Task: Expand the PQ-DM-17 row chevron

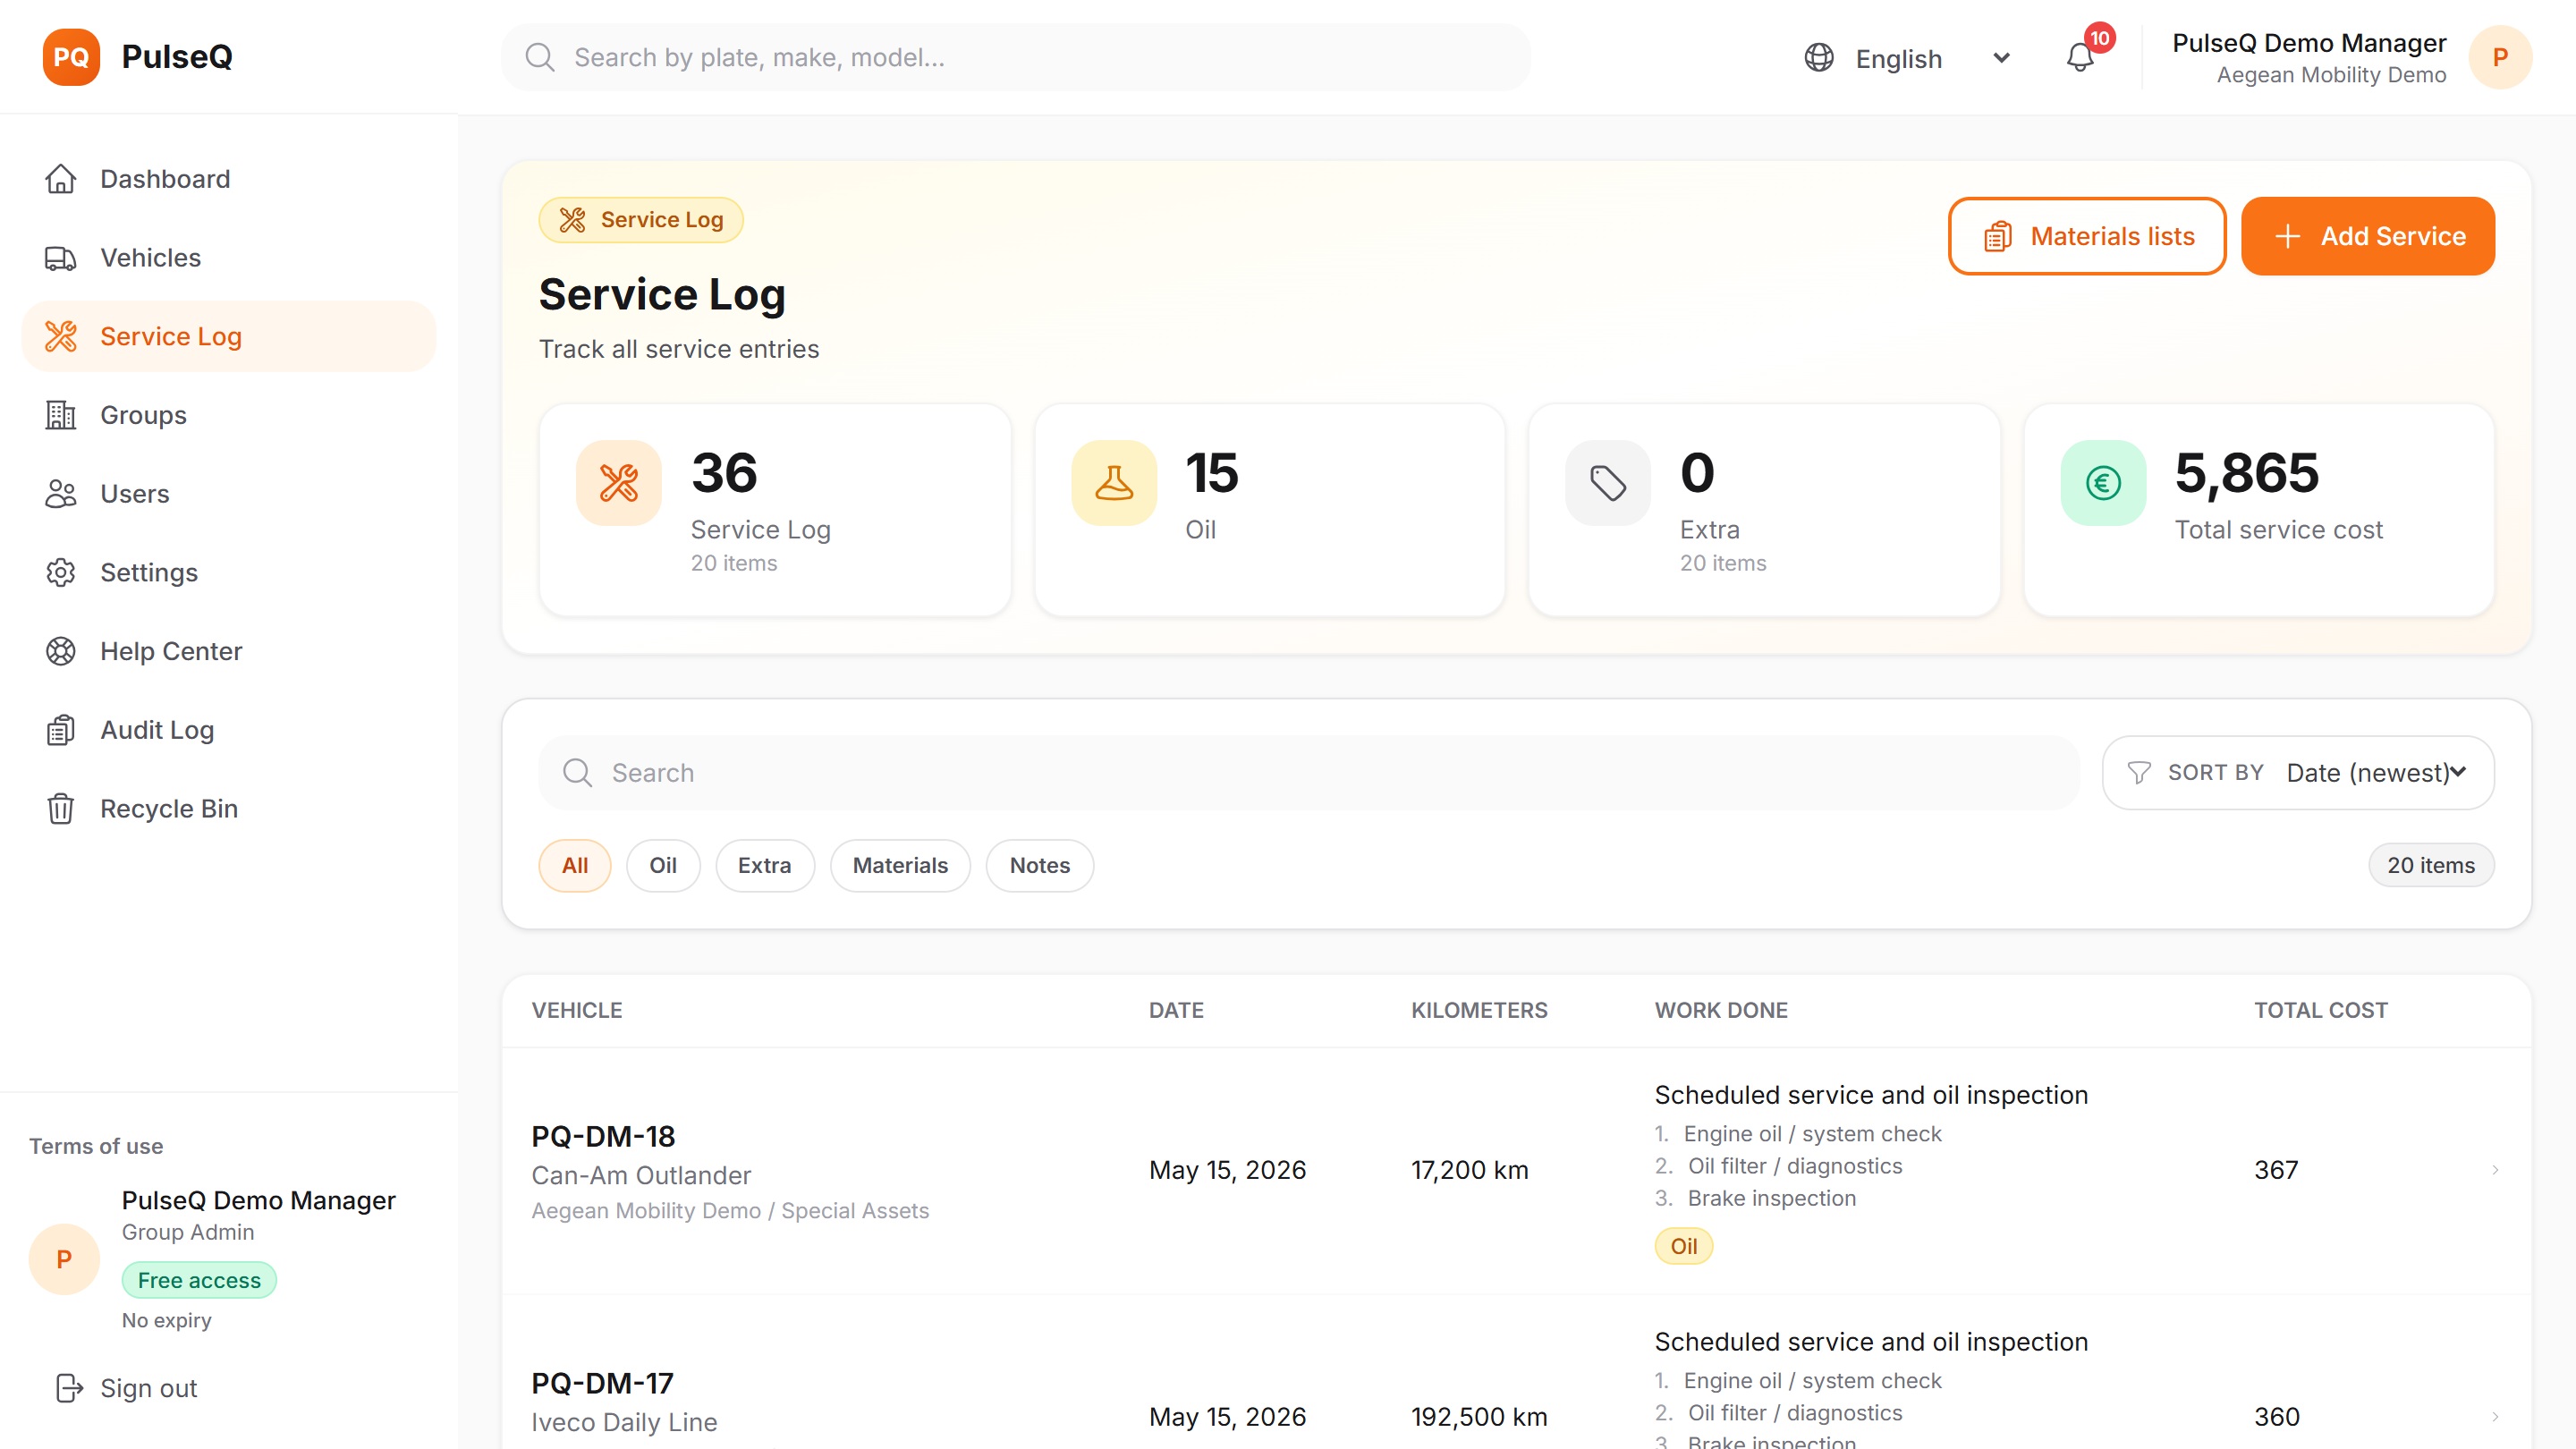Action: point(2495,1417)
